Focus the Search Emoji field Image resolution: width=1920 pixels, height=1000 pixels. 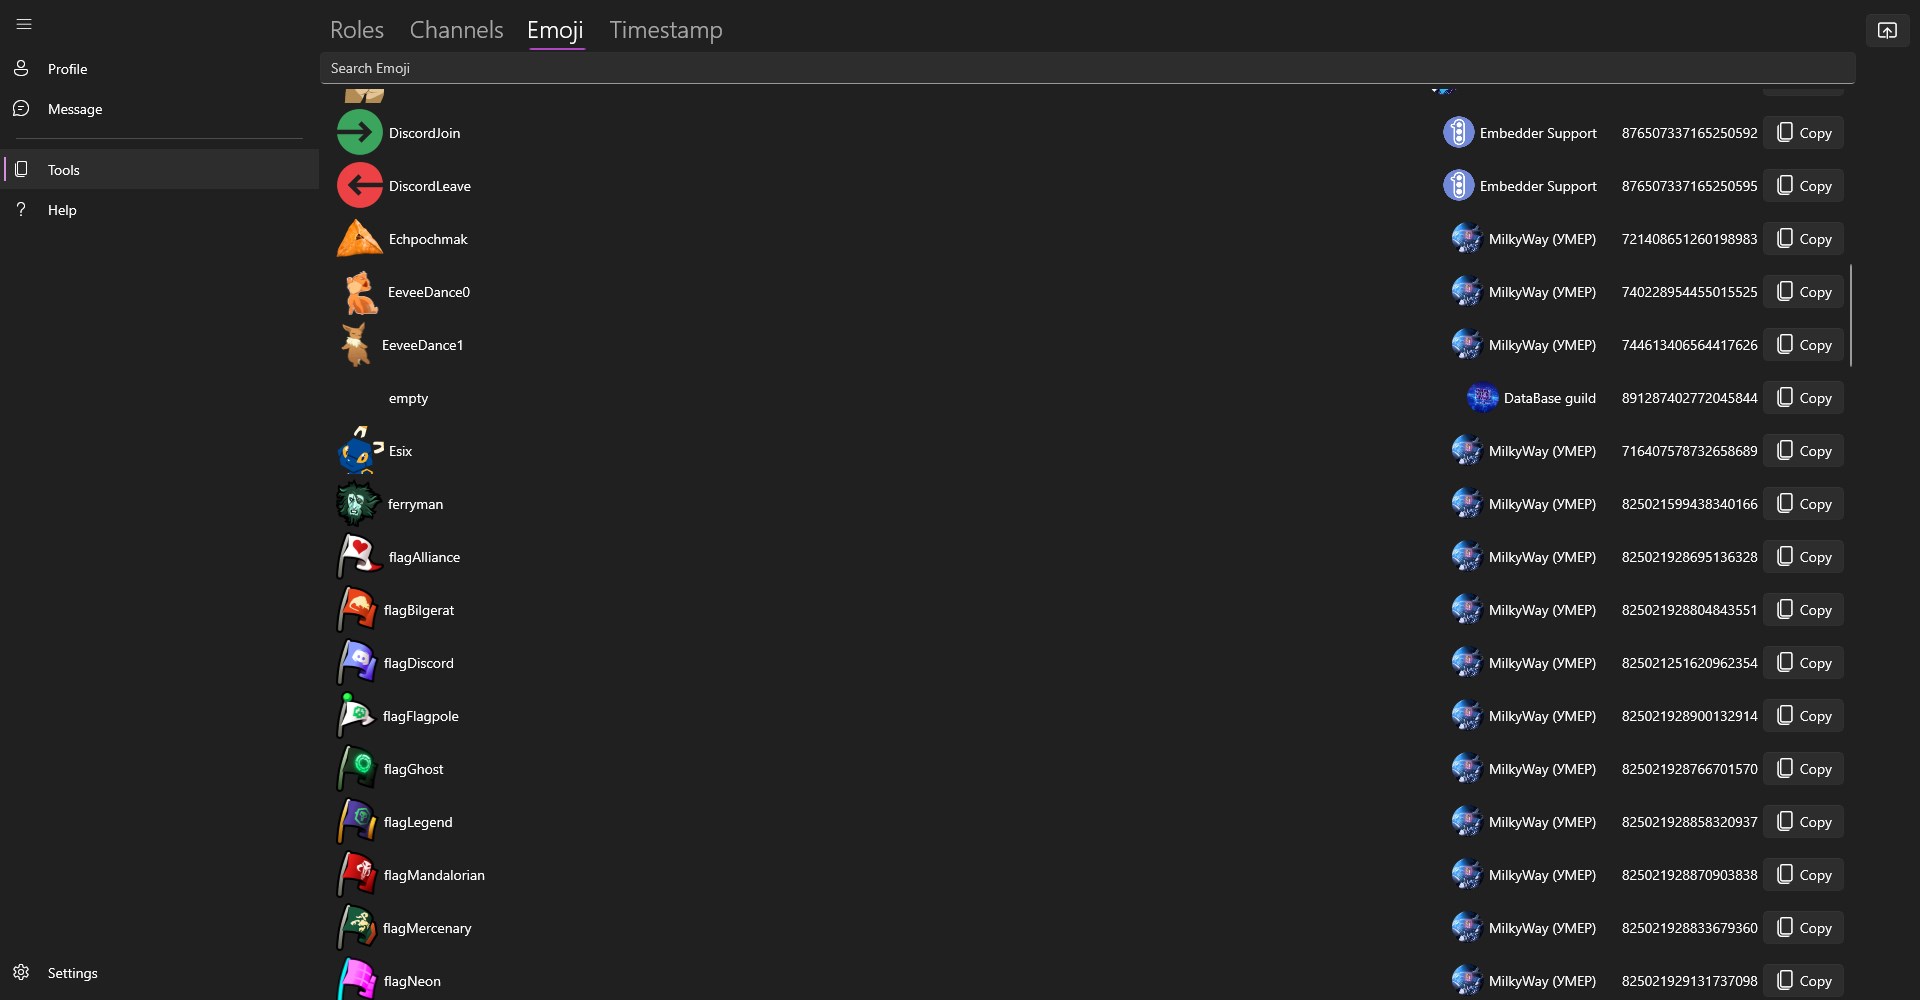coord(1087,68)
